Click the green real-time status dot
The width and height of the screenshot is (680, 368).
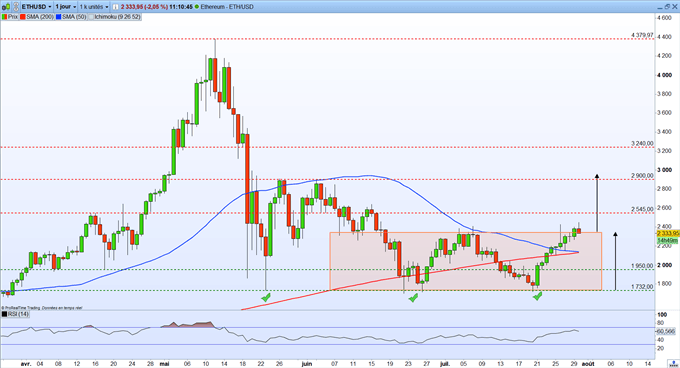(x=197, y=7)
